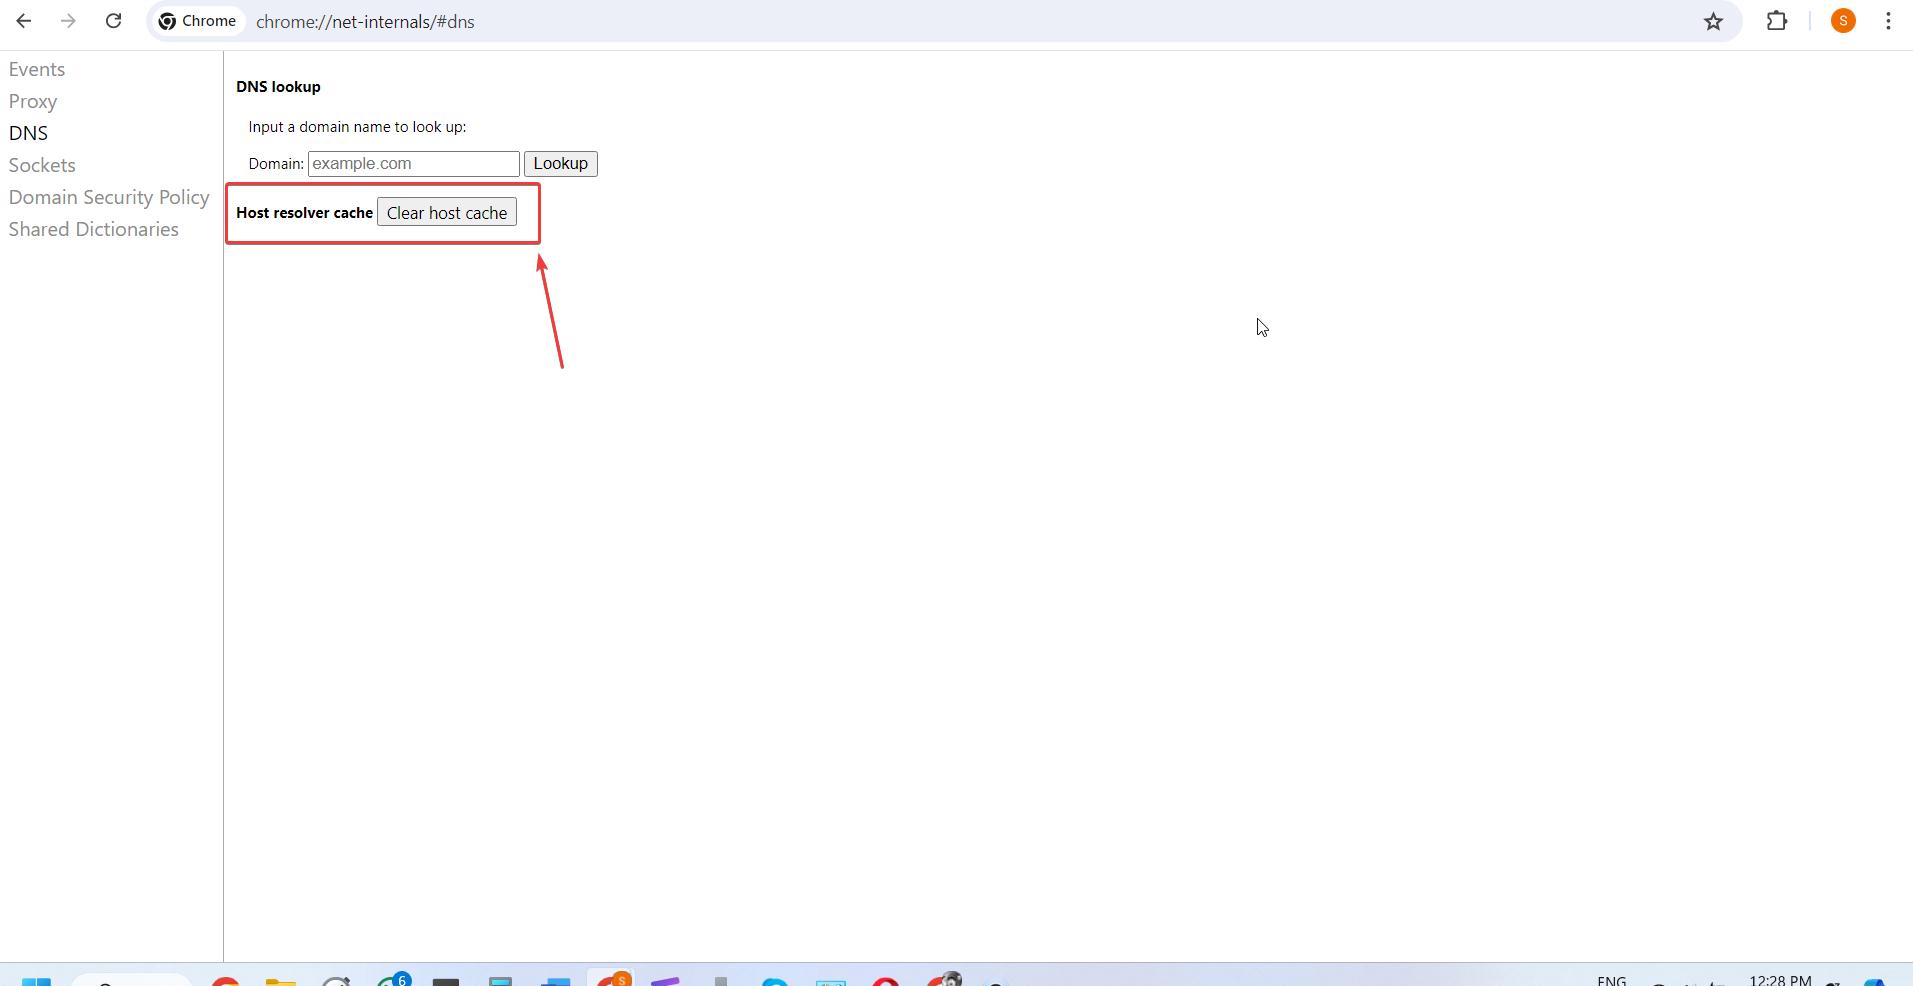Open the Windows Start menu
The image size is (1913, 986).
[36, 980]
